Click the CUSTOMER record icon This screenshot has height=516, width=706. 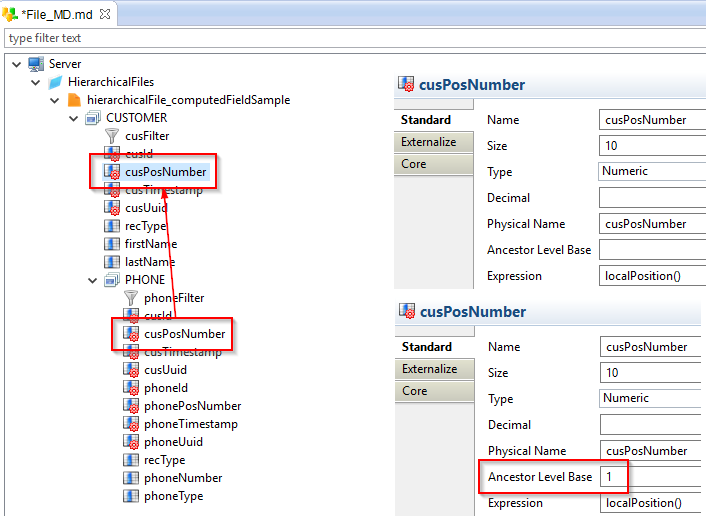93,118
